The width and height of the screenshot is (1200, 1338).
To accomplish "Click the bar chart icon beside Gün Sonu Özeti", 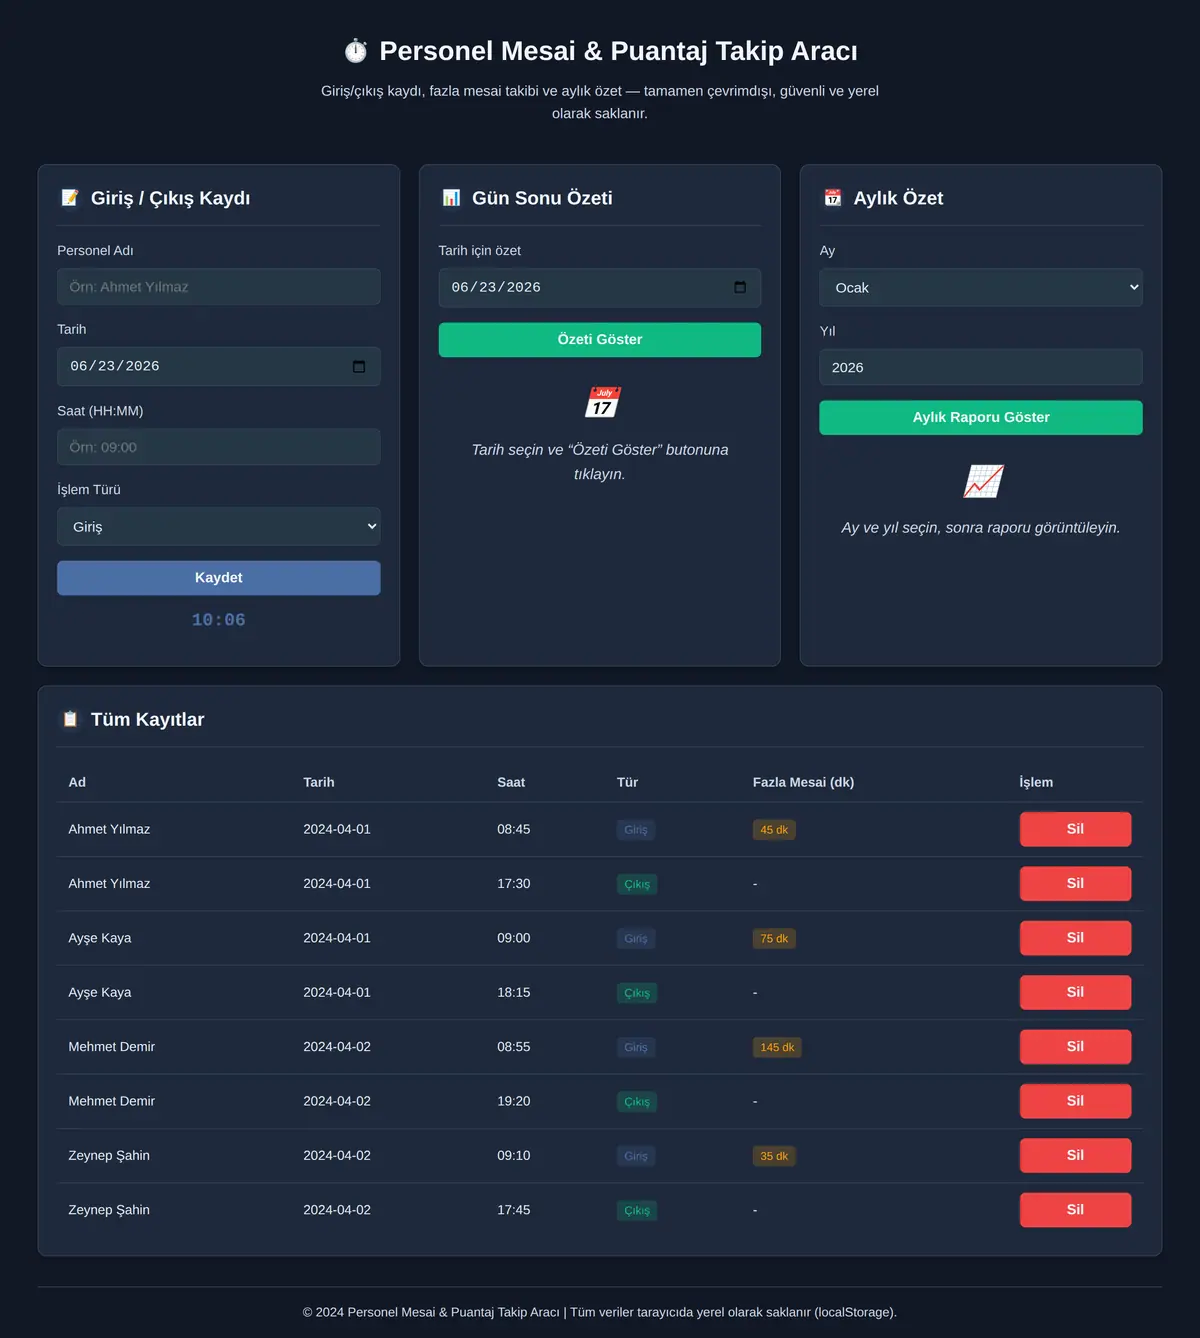I will (x=451, y=198).
